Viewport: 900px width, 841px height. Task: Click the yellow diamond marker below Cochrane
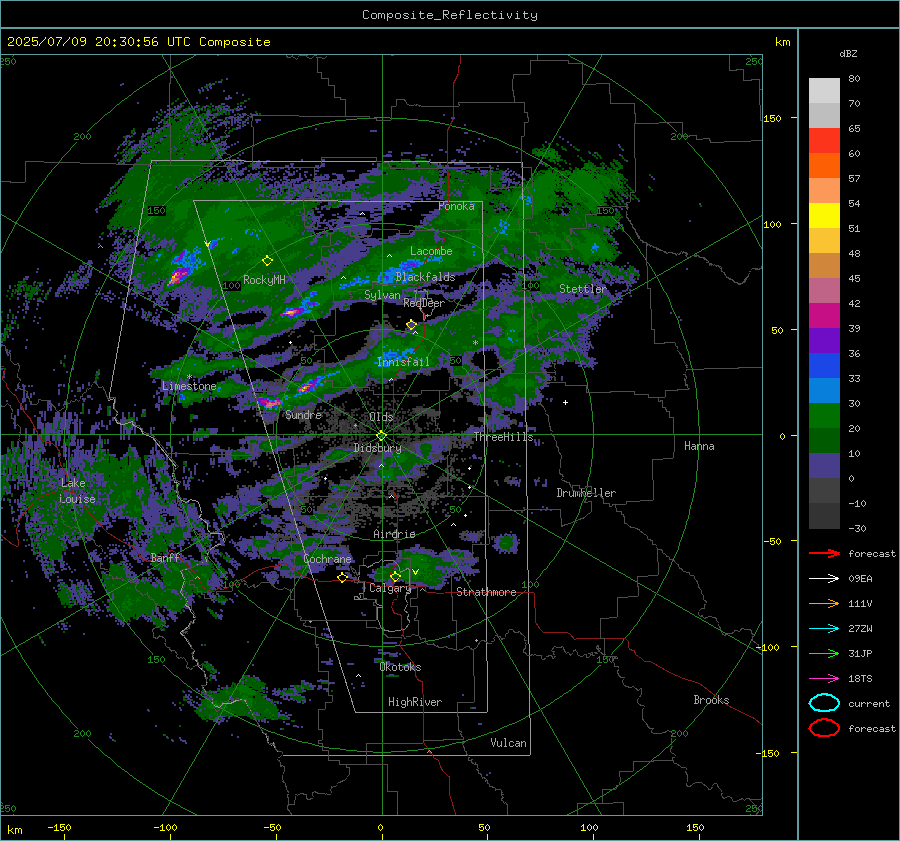(343, 578)
